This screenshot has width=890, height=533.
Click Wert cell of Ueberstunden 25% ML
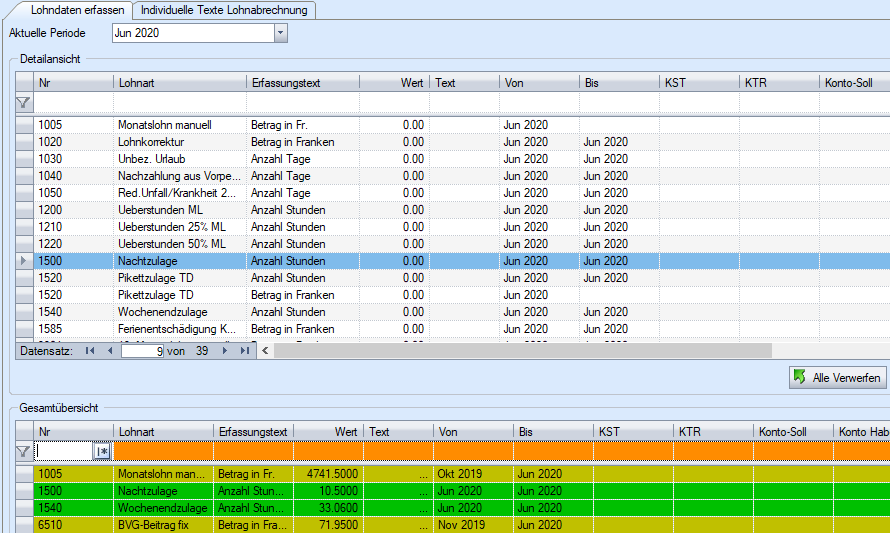click(394, 227)
